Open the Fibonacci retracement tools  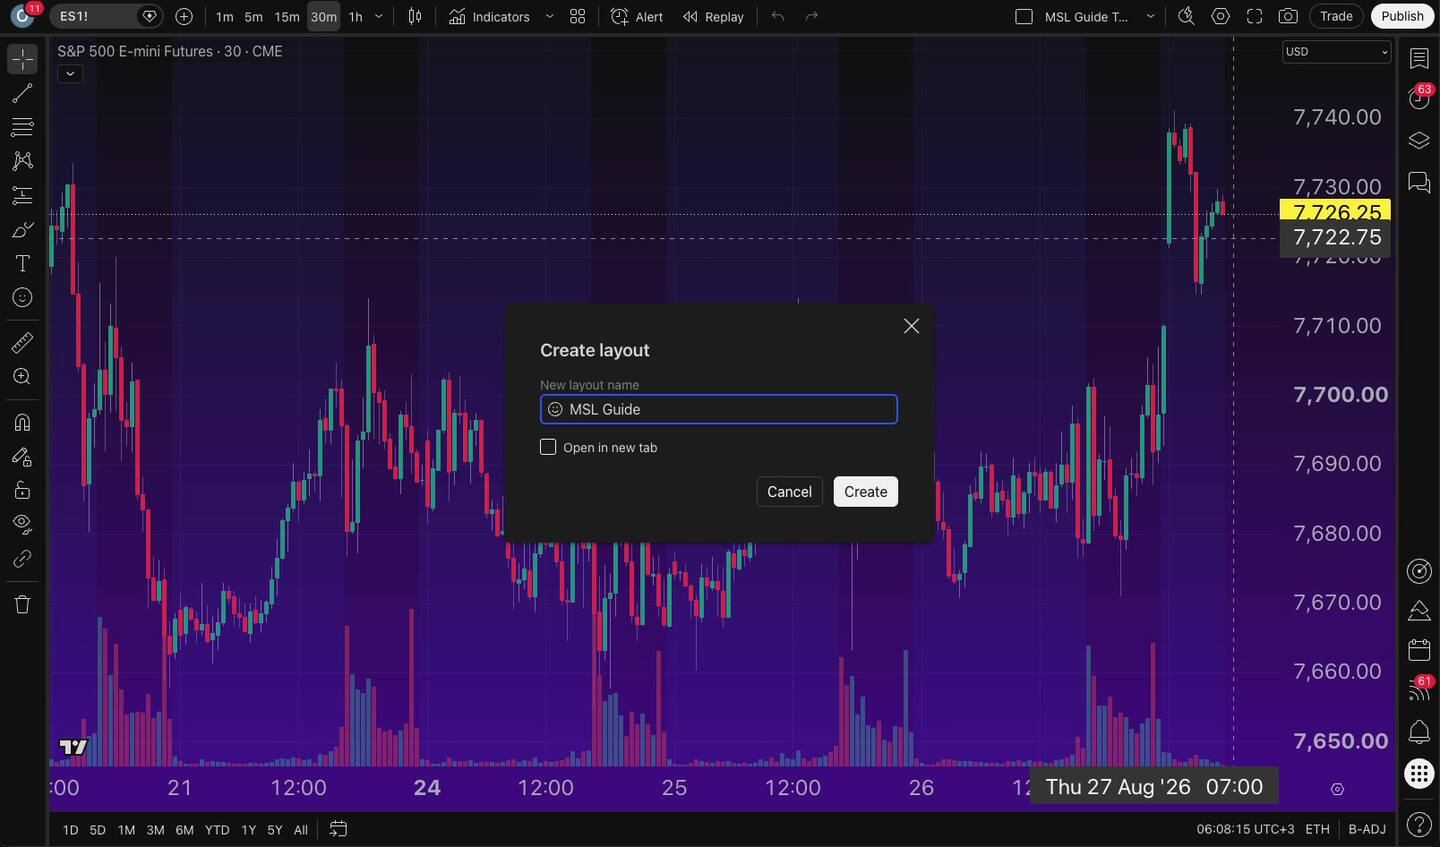coord(22,127)
